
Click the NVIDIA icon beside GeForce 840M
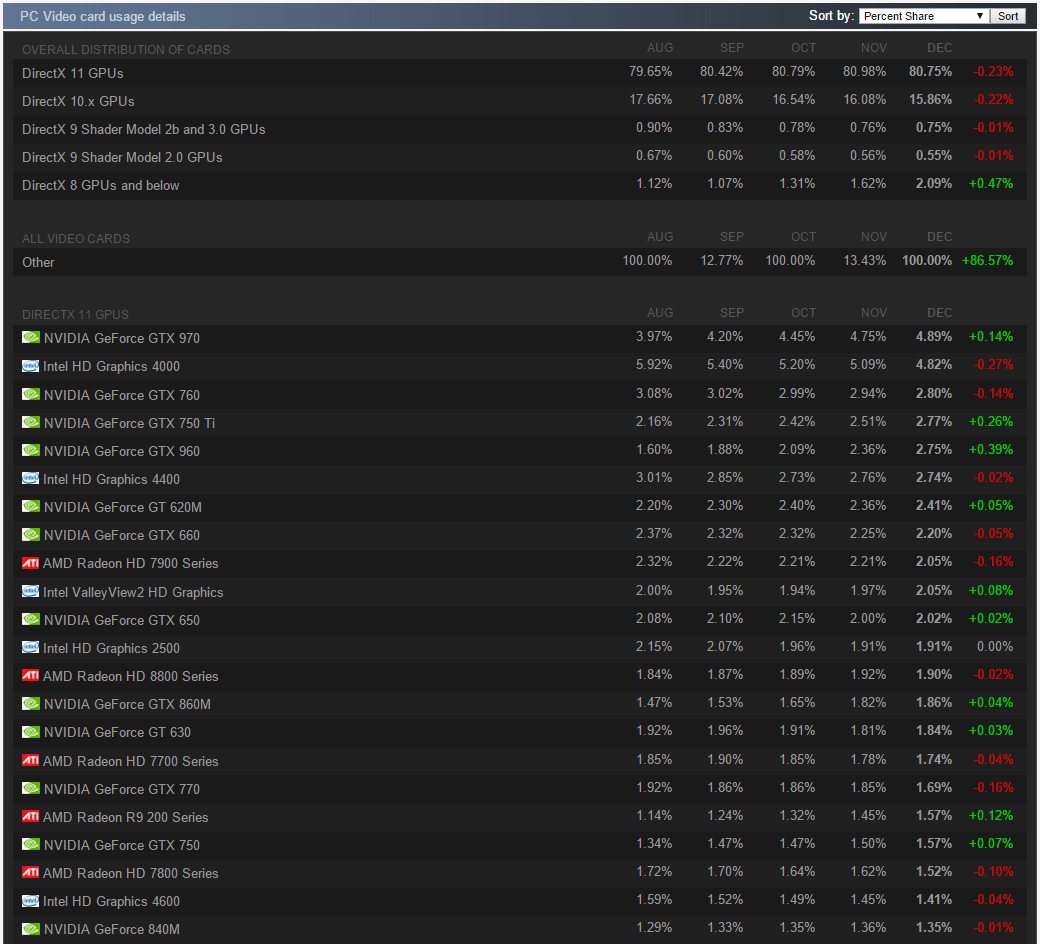(31, 929)
